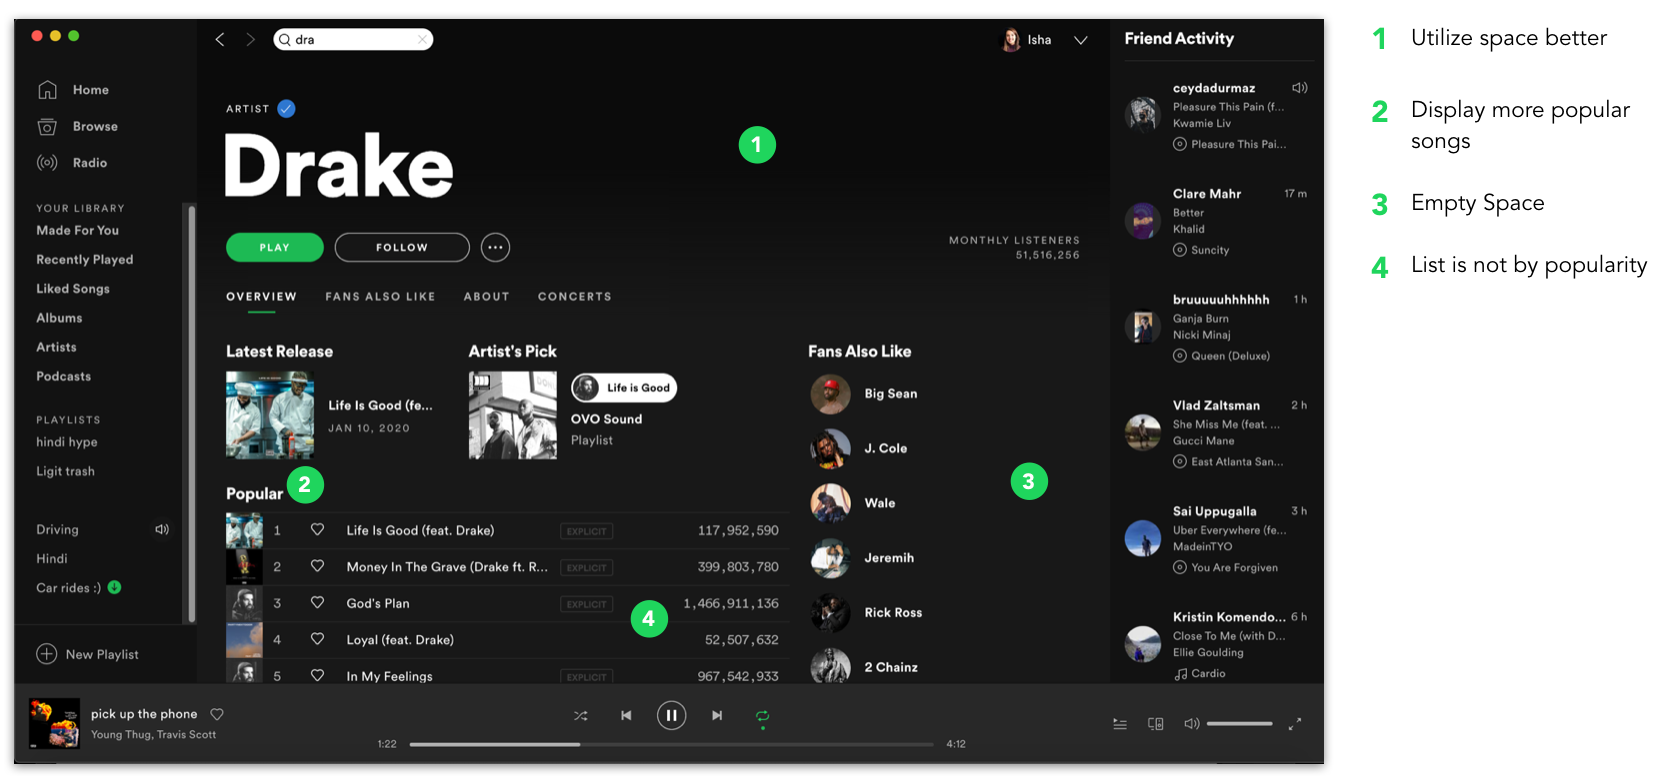Viewport: 1674px width, 776px height.
Task: Click the Driving playlist speaker icon
Action: [162, 529]
